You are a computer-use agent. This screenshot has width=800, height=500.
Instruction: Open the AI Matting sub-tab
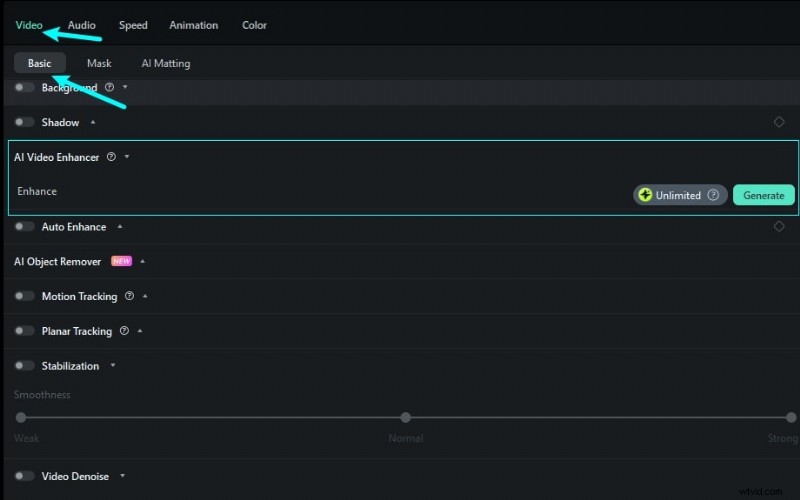point(165,63)
